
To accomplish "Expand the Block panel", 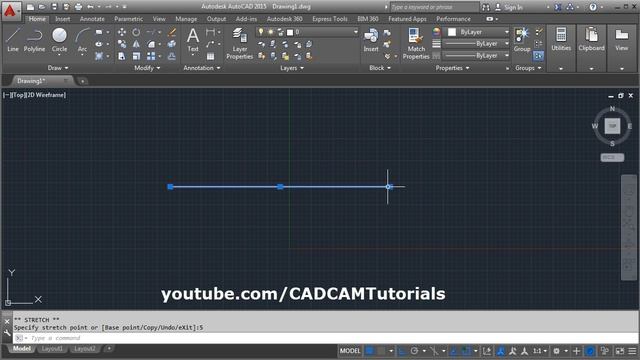I will 380,68.
